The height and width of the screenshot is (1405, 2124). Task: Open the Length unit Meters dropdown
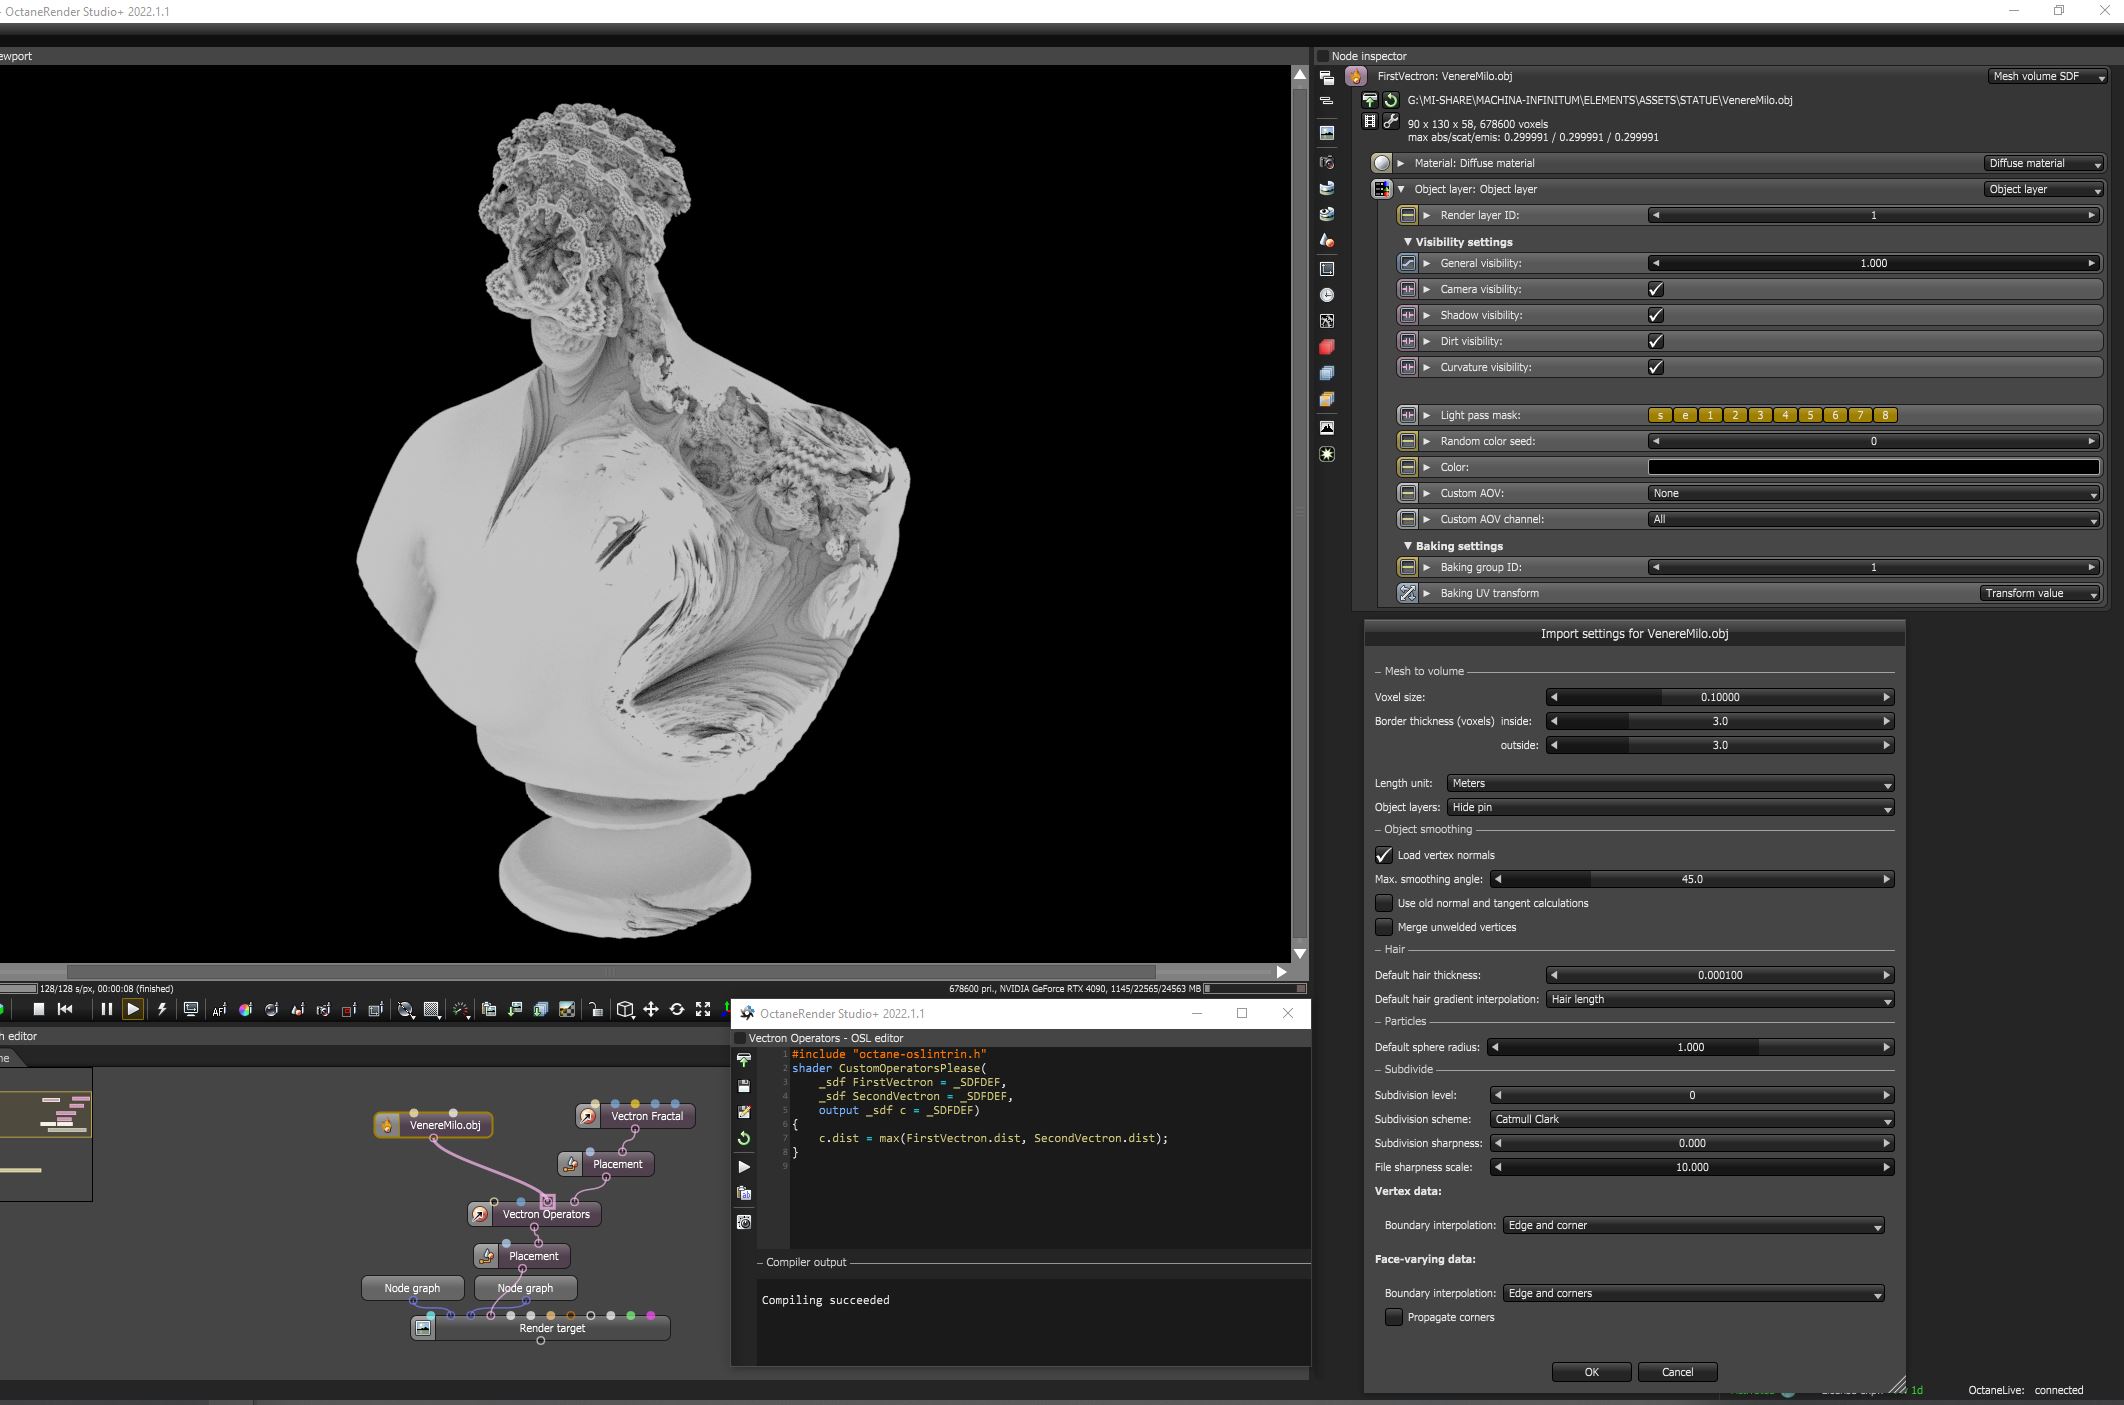click(x=1670, y=783)
